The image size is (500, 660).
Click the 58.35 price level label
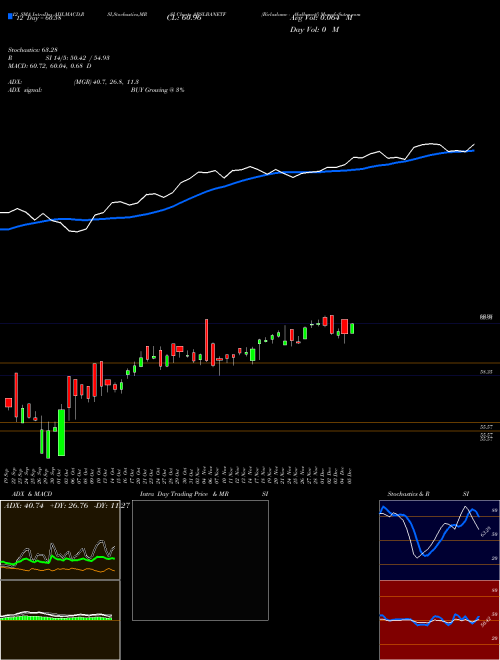pos(486,372)
